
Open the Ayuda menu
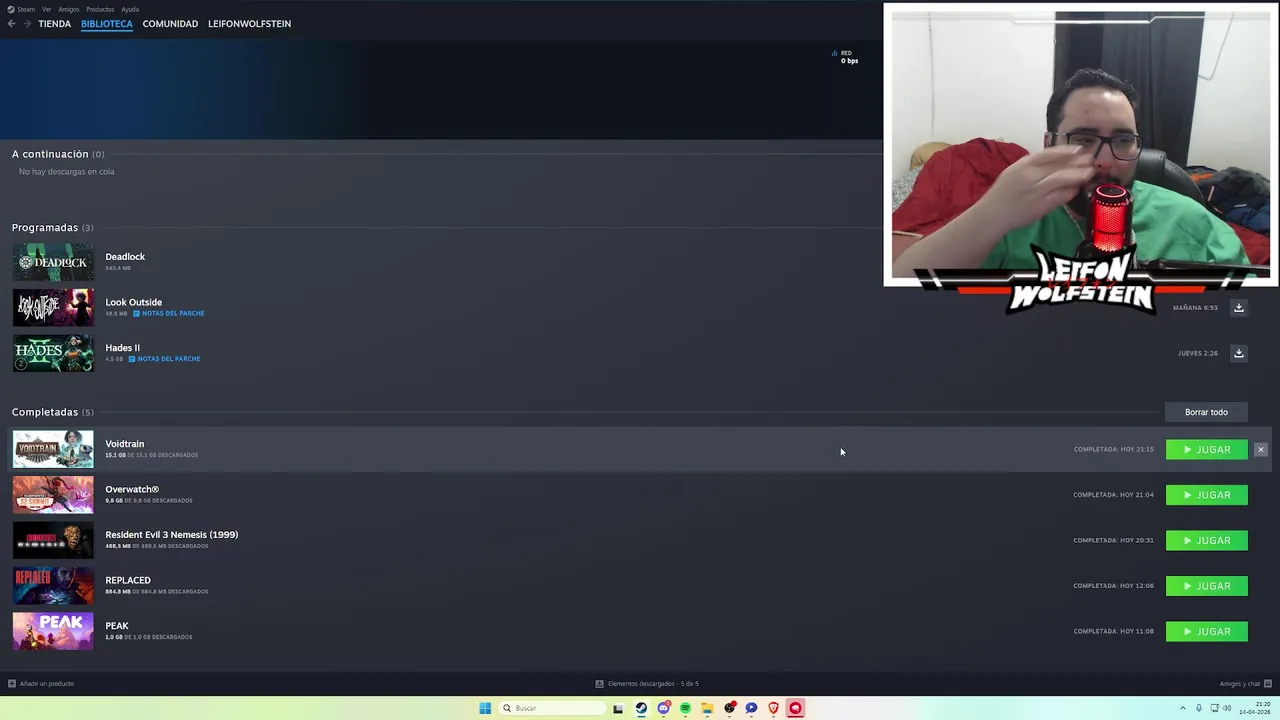130,9
